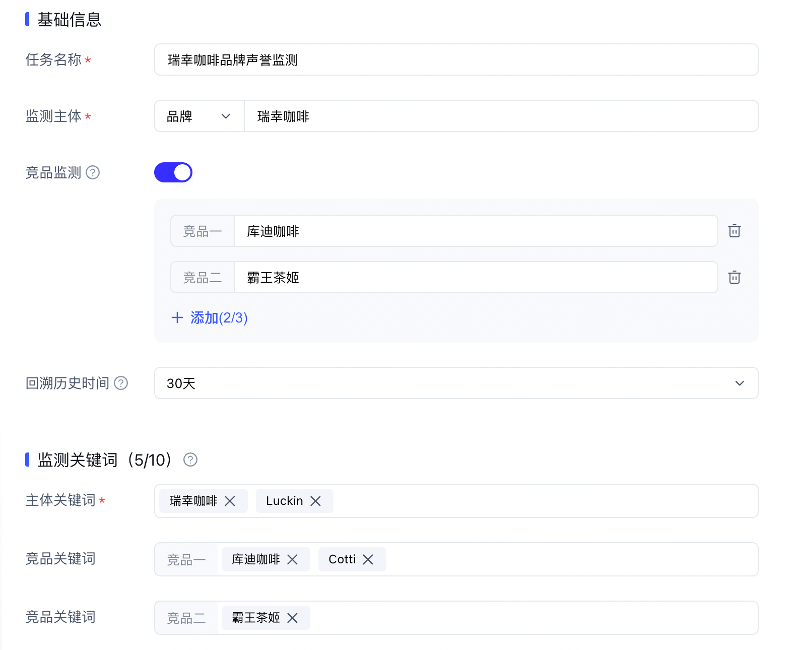Add another competitor via 添加(2/3)
Screen dimensions: 796x650
click(210, 318)
